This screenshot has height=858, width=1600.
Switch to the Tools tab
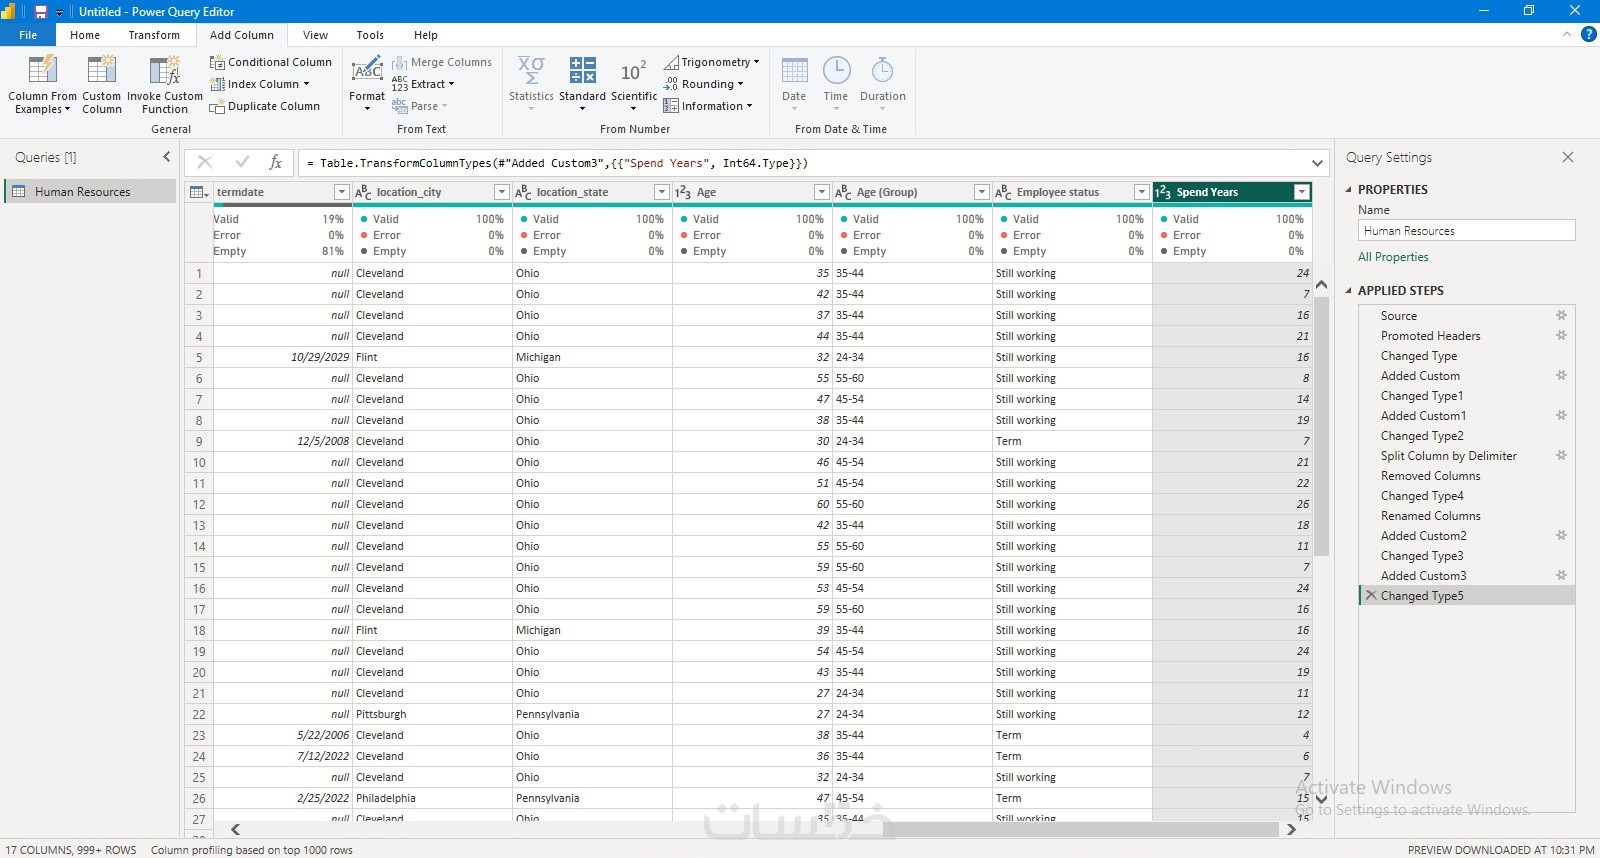[370, 35]
